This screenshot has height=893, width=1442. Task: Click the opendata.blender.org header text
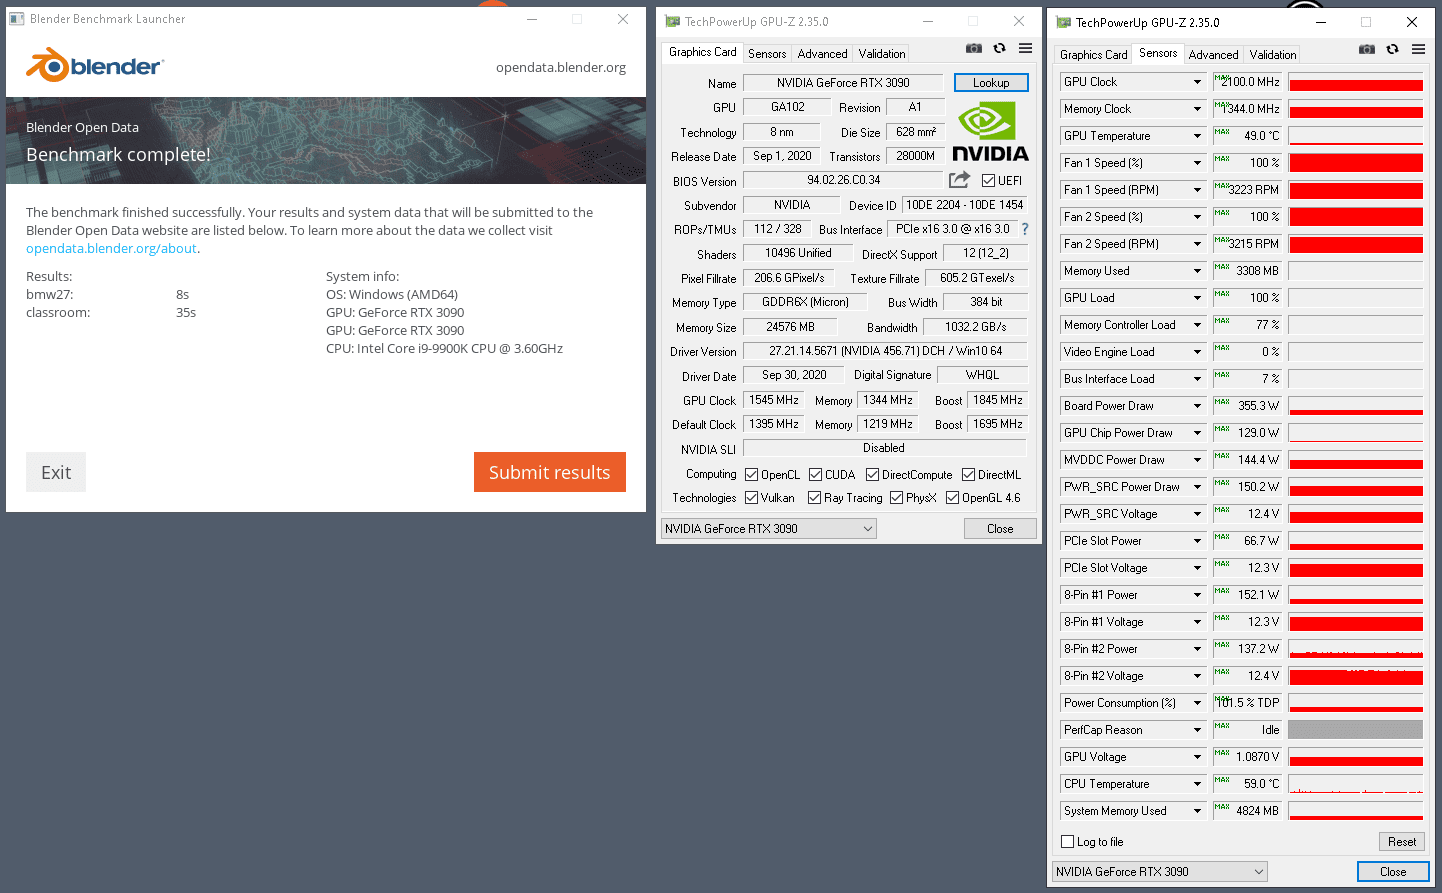(561, 67)
